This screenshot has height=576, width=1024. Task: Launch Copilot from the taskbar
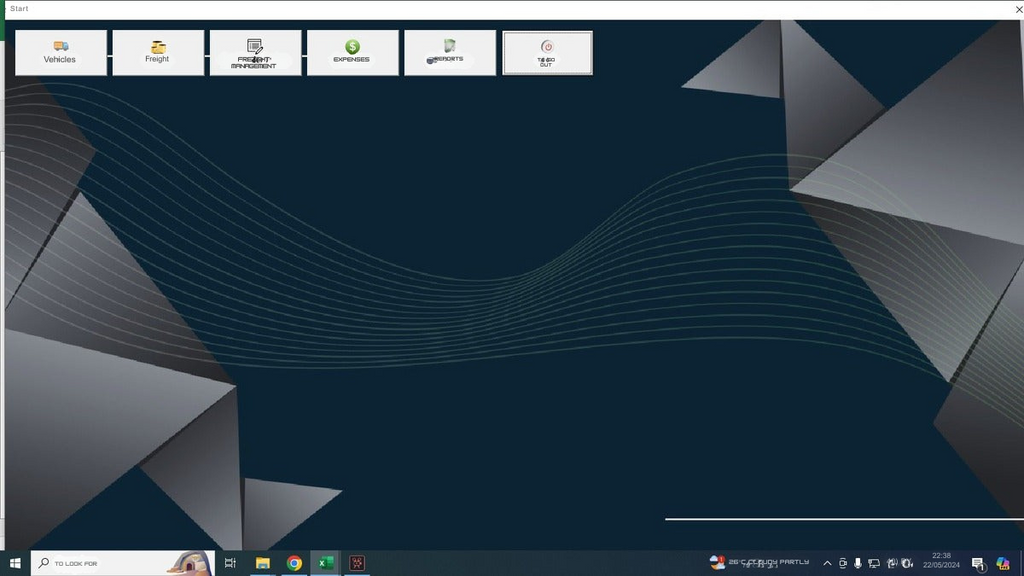pos(1002,563)
